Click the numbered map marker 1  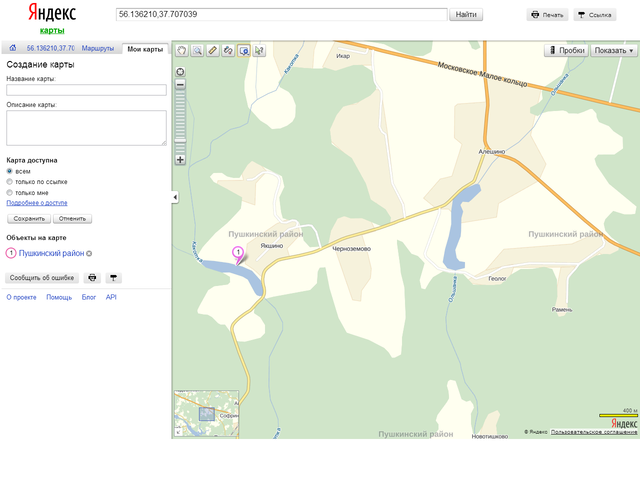[x=238, y=256]
